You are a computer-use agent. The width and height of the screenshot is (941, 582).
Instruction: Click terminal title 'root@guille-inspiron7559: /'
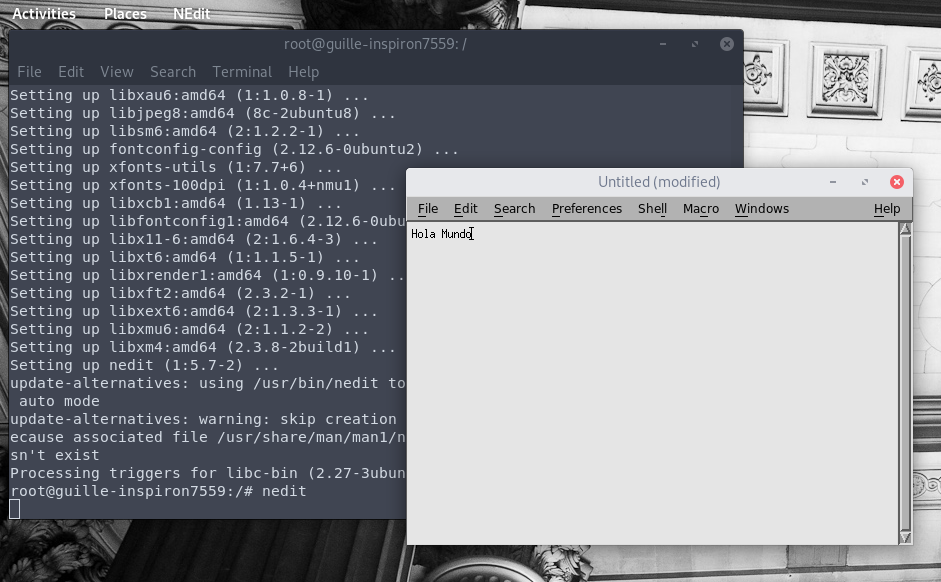pyautogui.click(x=375, y=44)
